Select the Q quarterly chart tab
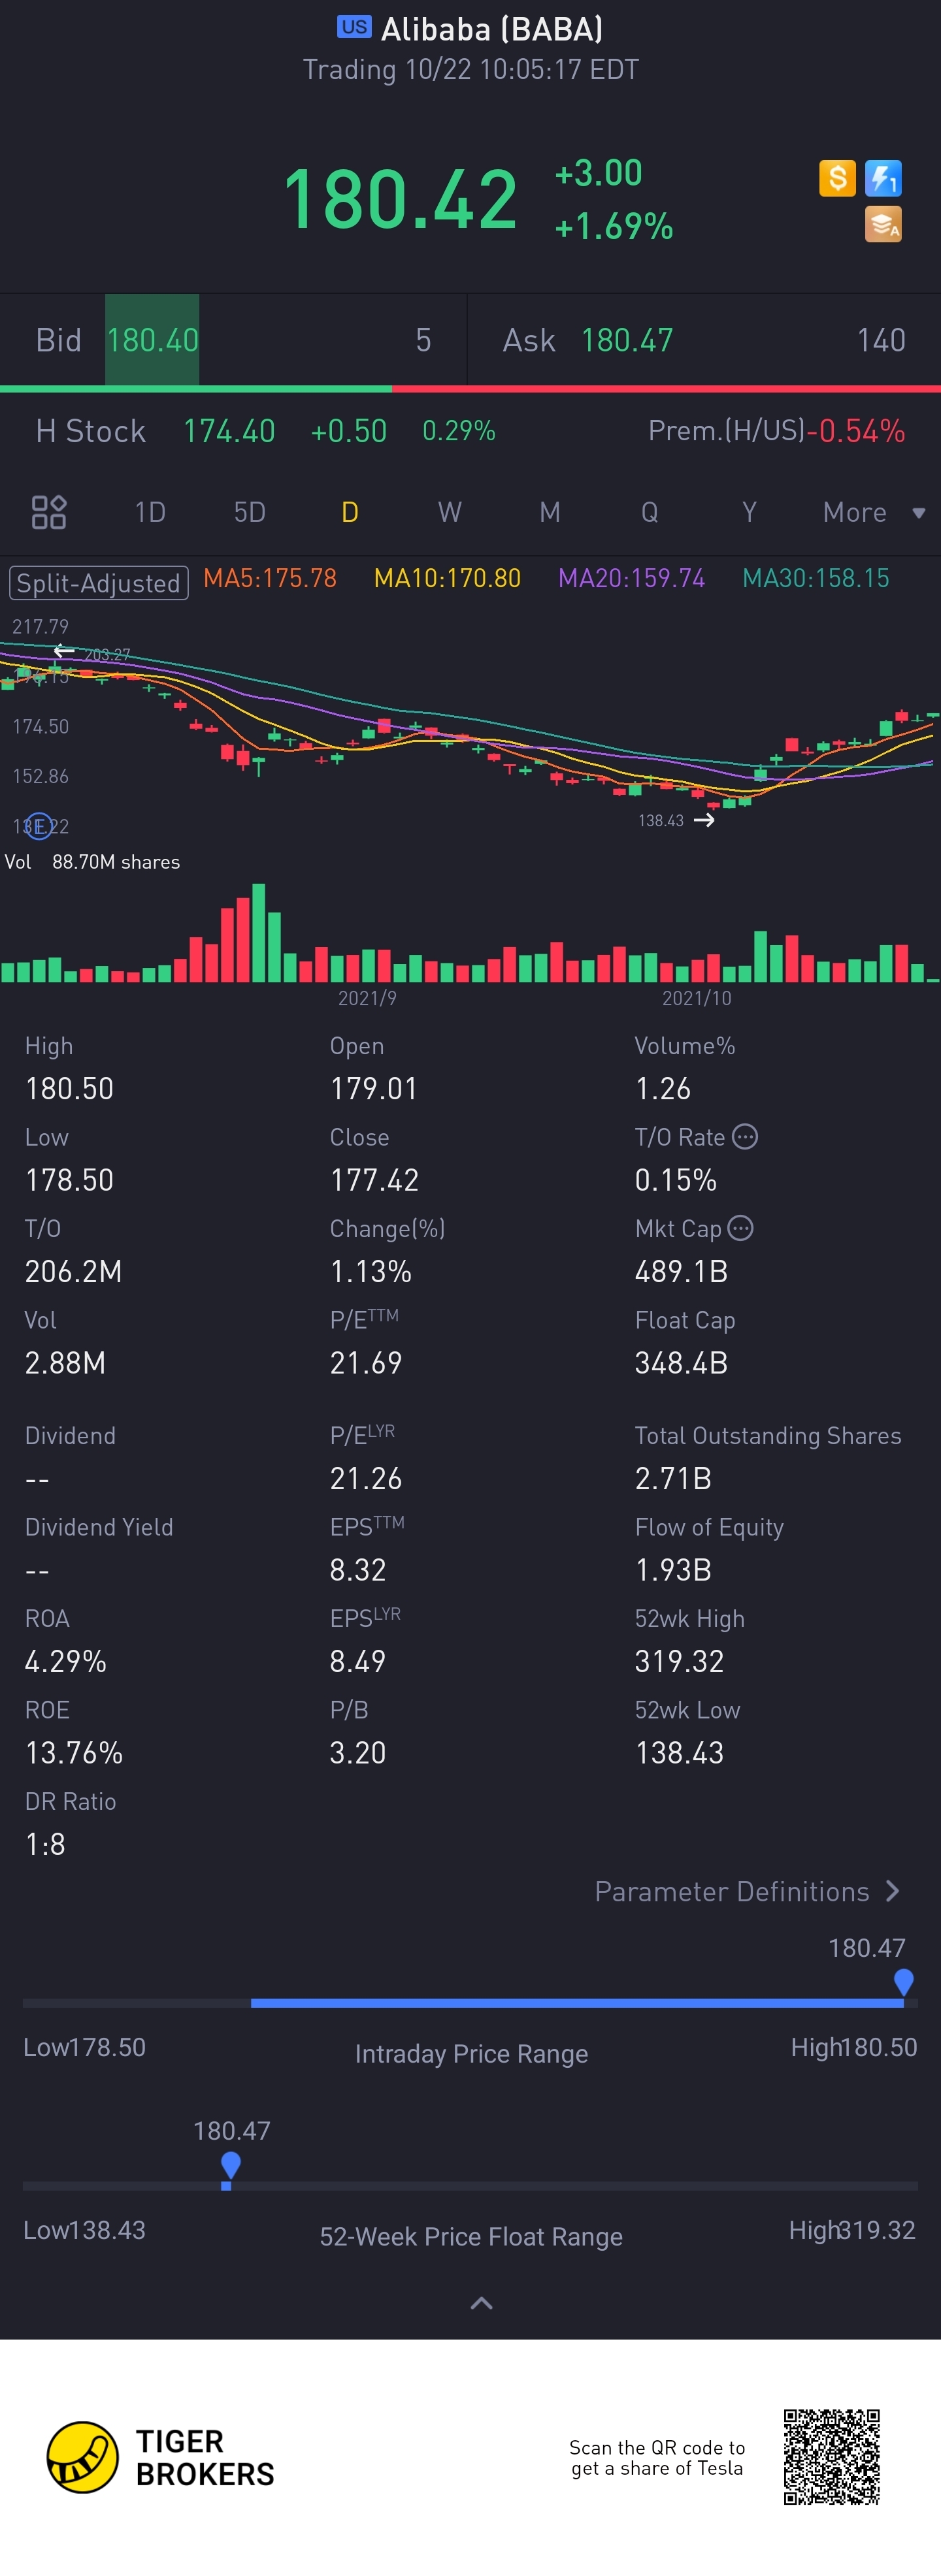Image resolution: width=941 pixels, height=2576 pixels. pos(650,512)
